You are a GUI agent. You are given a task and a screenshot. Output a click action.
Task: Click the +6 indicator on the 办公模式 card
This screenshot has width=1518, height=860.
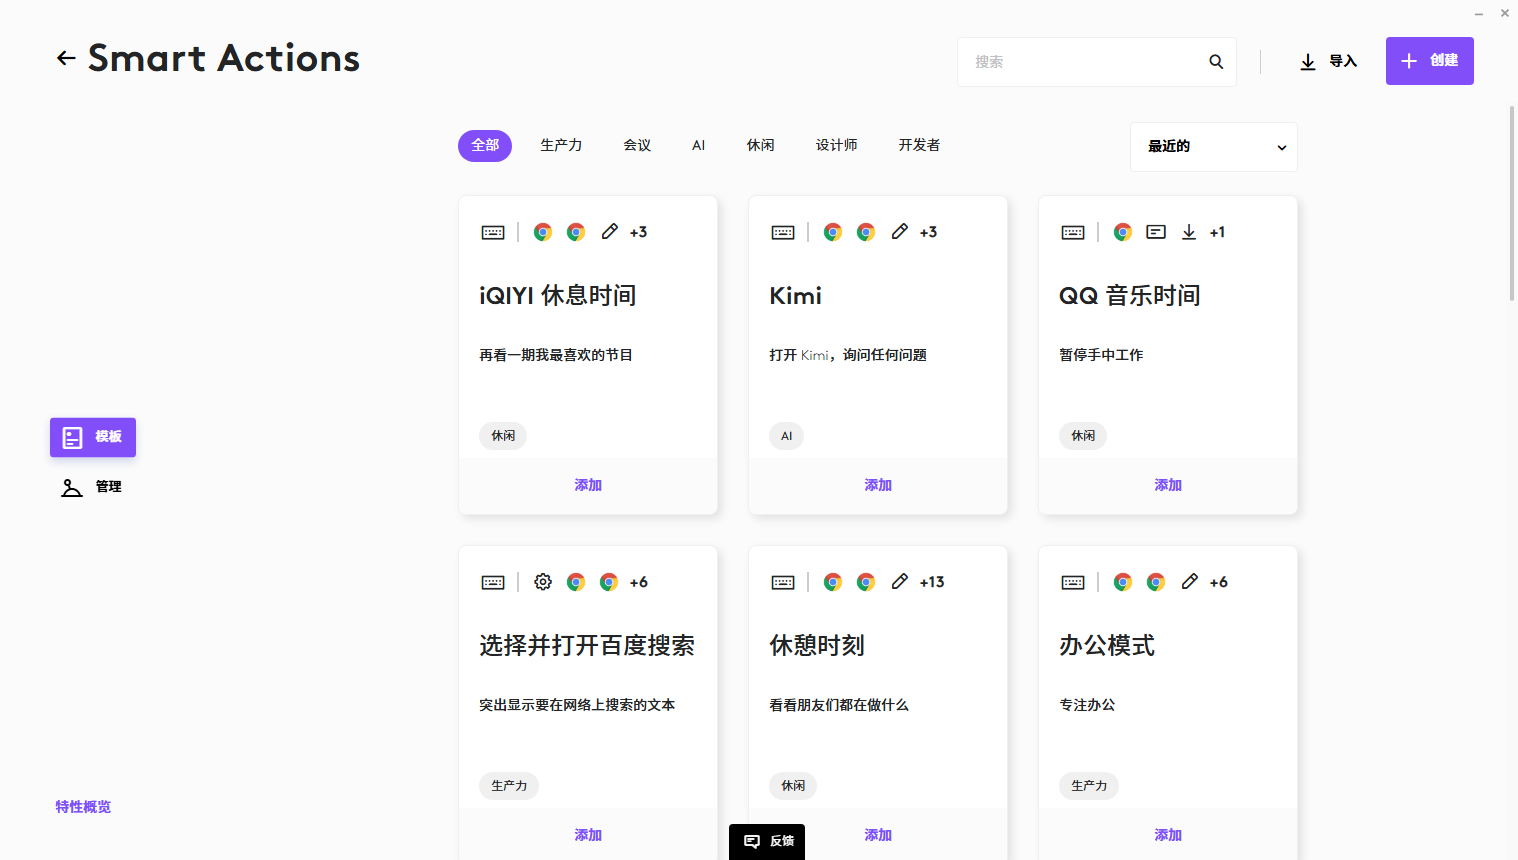pos(1219,582)
